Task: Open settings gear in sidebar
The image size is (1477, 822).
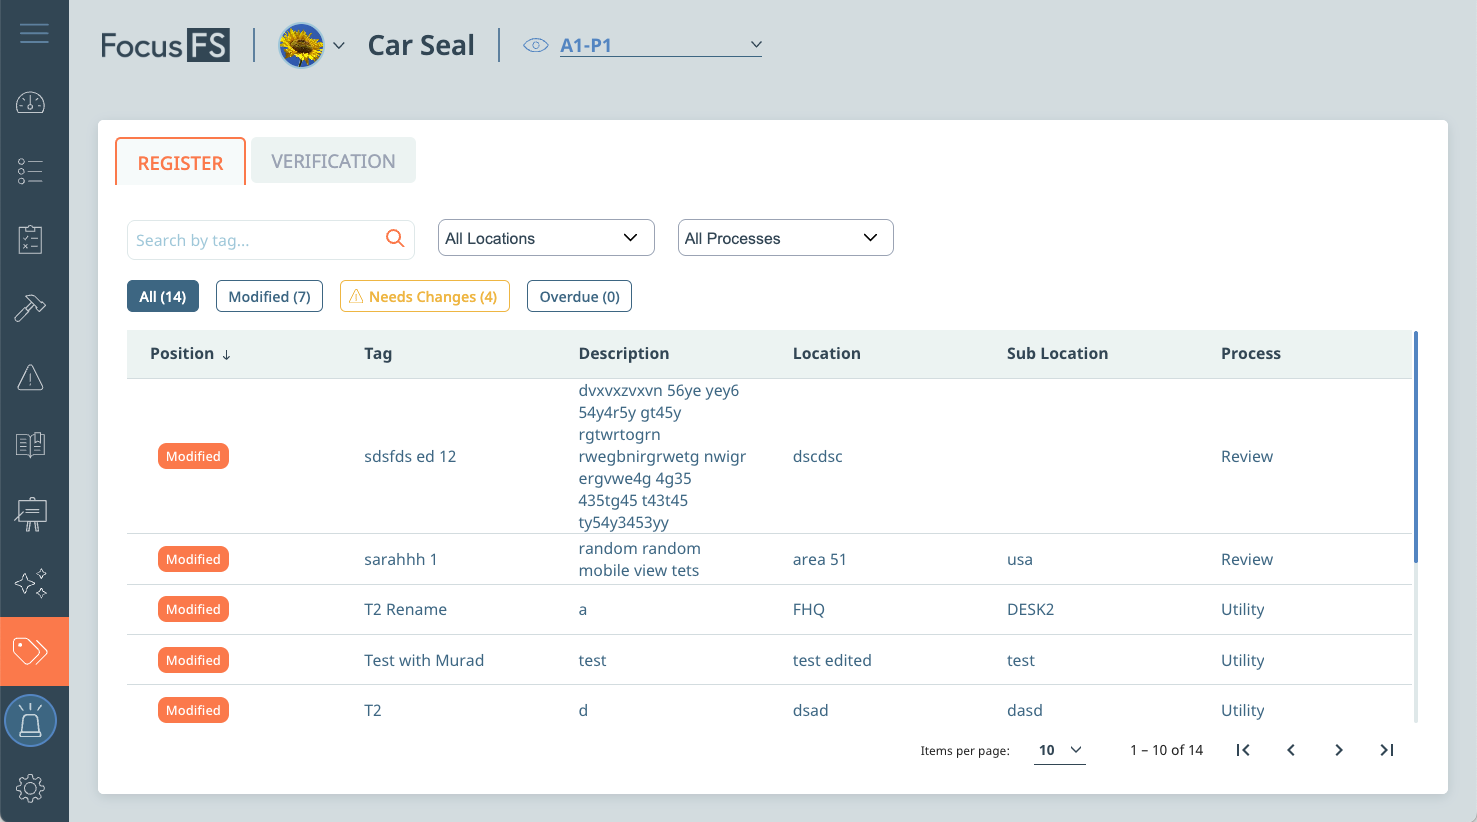Action: click(30, 788)
